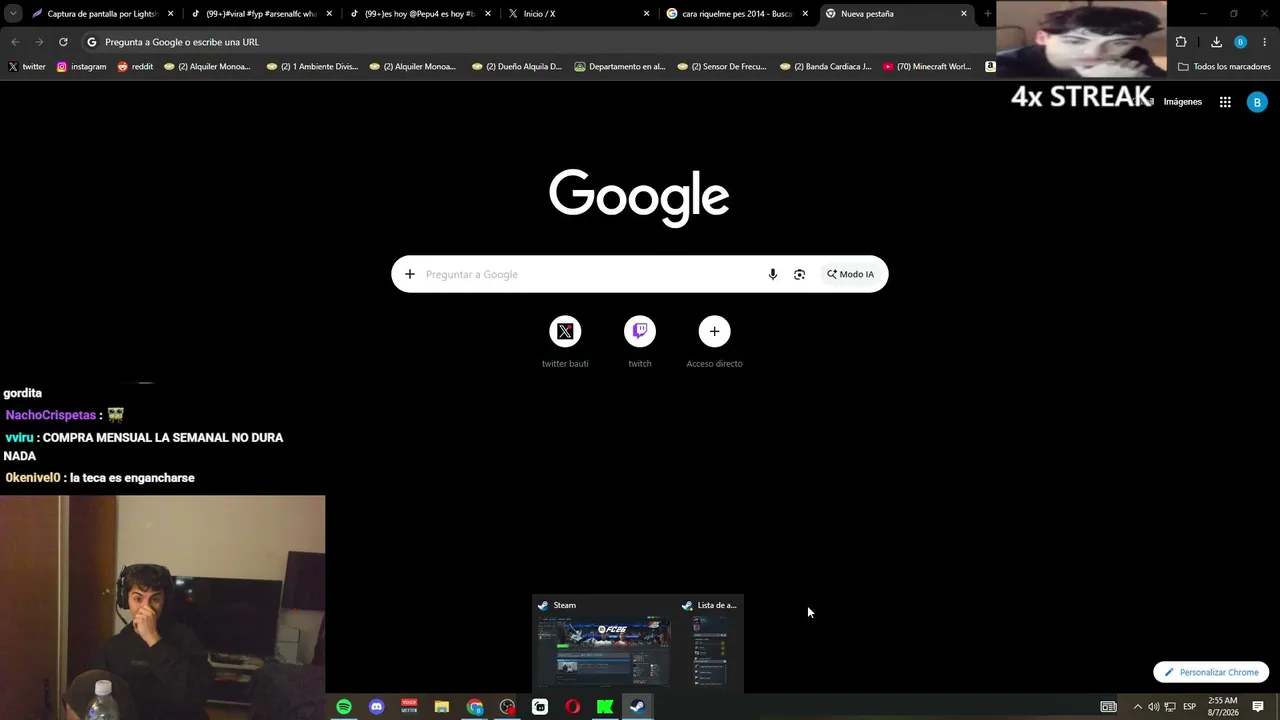The image size is (1280, 720).
Task: Close the Nueva pestaña tab
Action: [x=964, y=14]
